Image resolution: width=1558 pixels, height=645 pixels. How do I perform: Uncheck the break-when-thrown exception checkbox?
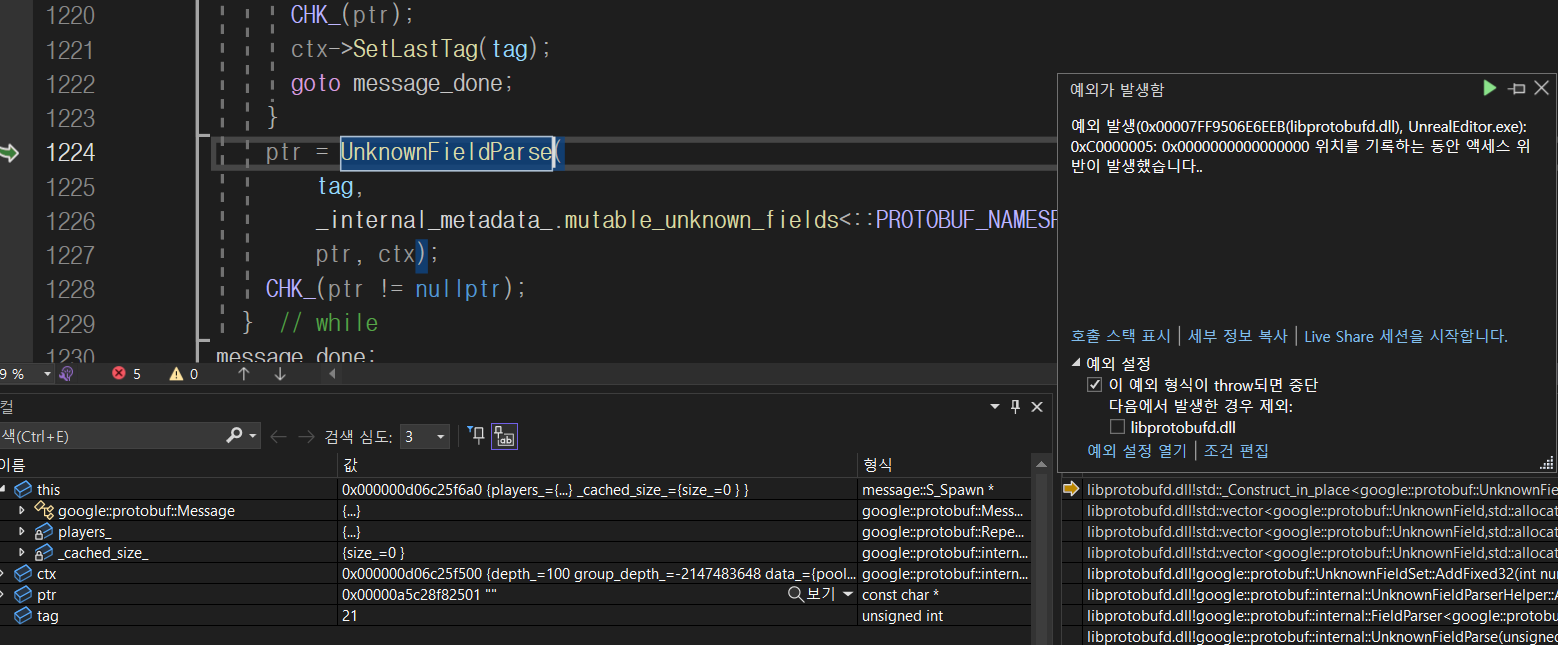coord(1094,383)
